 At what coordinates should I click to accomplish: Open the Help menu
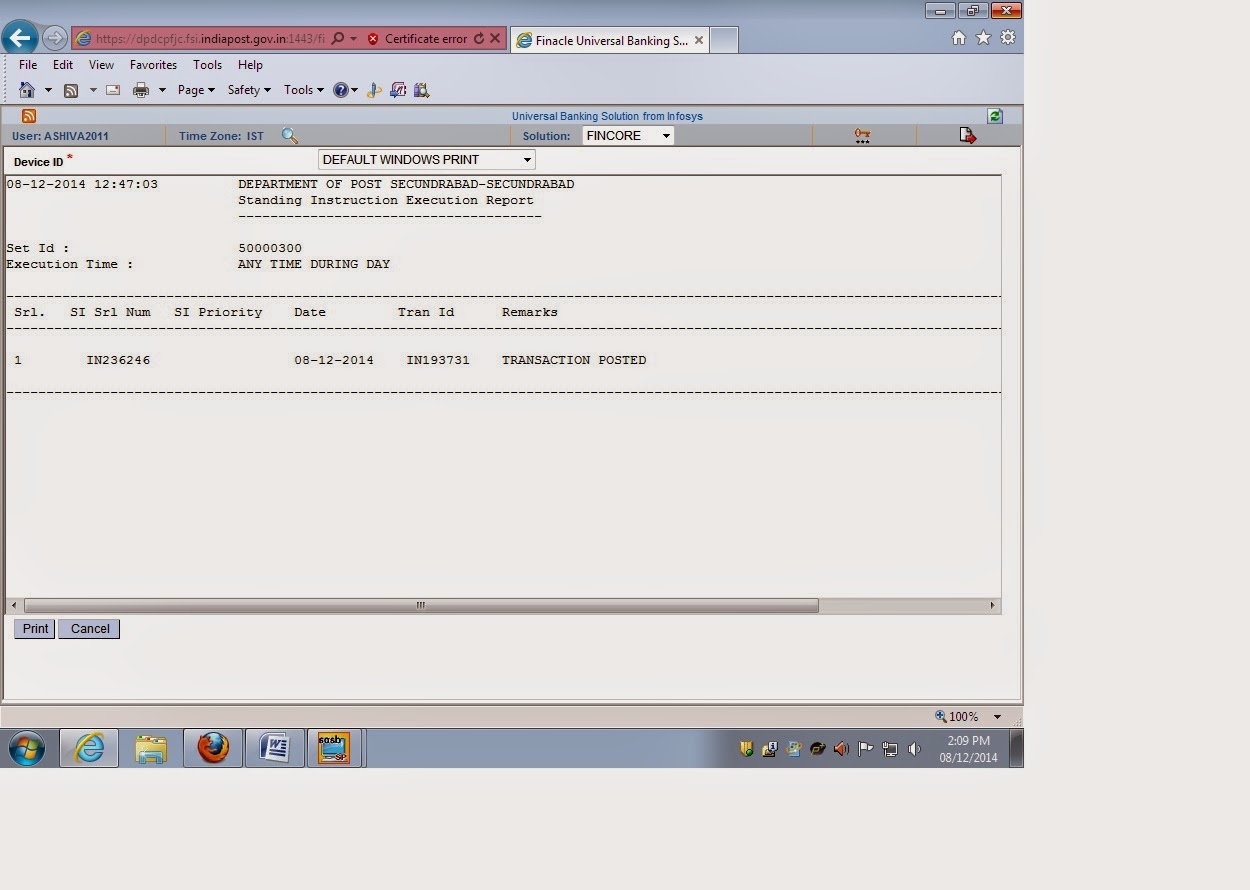(250, 65)
